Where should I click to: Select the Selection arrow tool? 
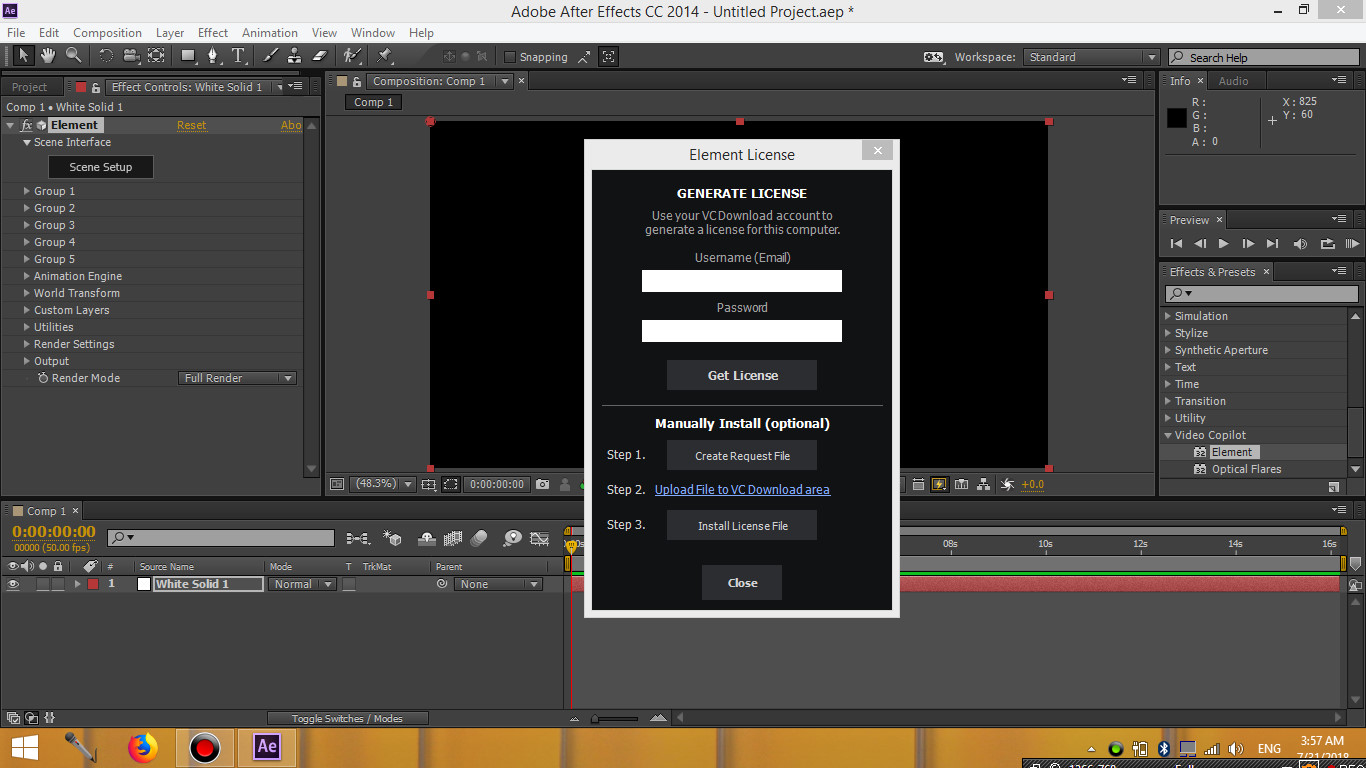[24, 56]
